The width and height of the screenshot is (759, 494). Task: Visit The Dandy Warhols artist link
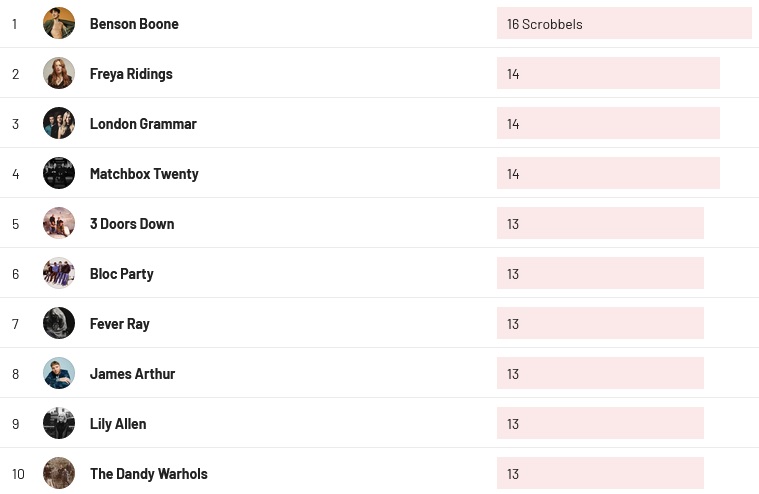coord(149,474)
